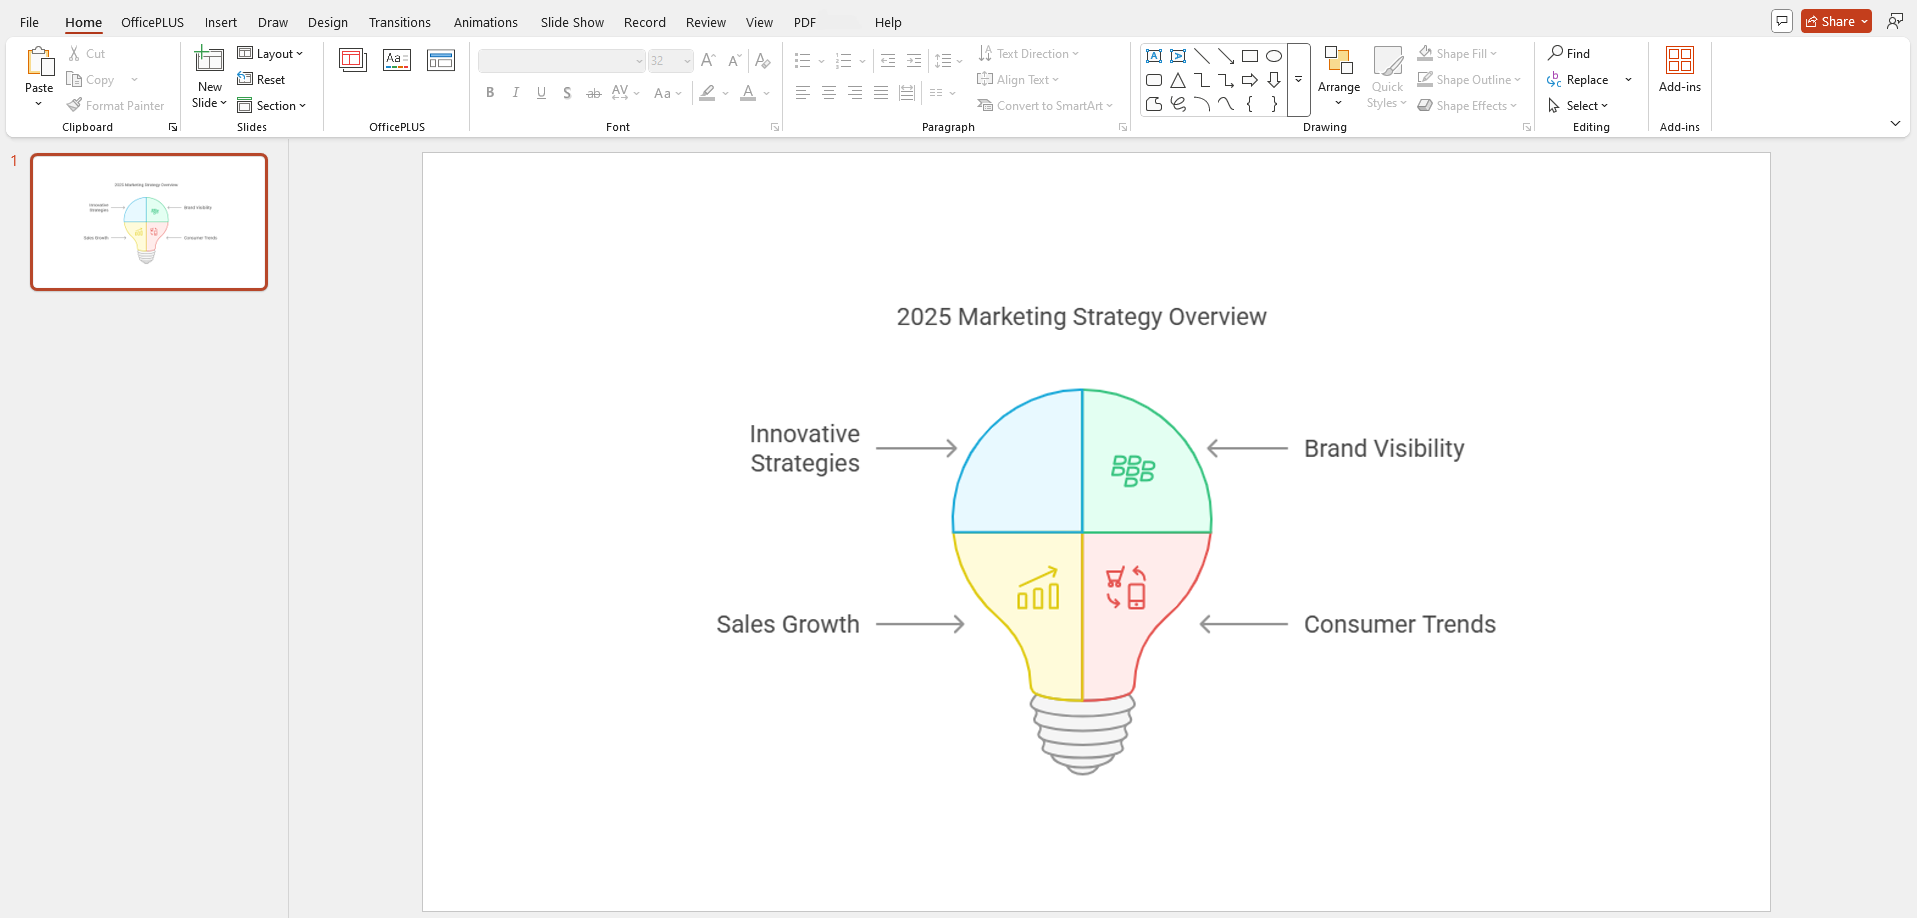Insert an oval shape from Drawing gallery
This screenshot has width=1917, height=918.
(x=1274, y=56)
